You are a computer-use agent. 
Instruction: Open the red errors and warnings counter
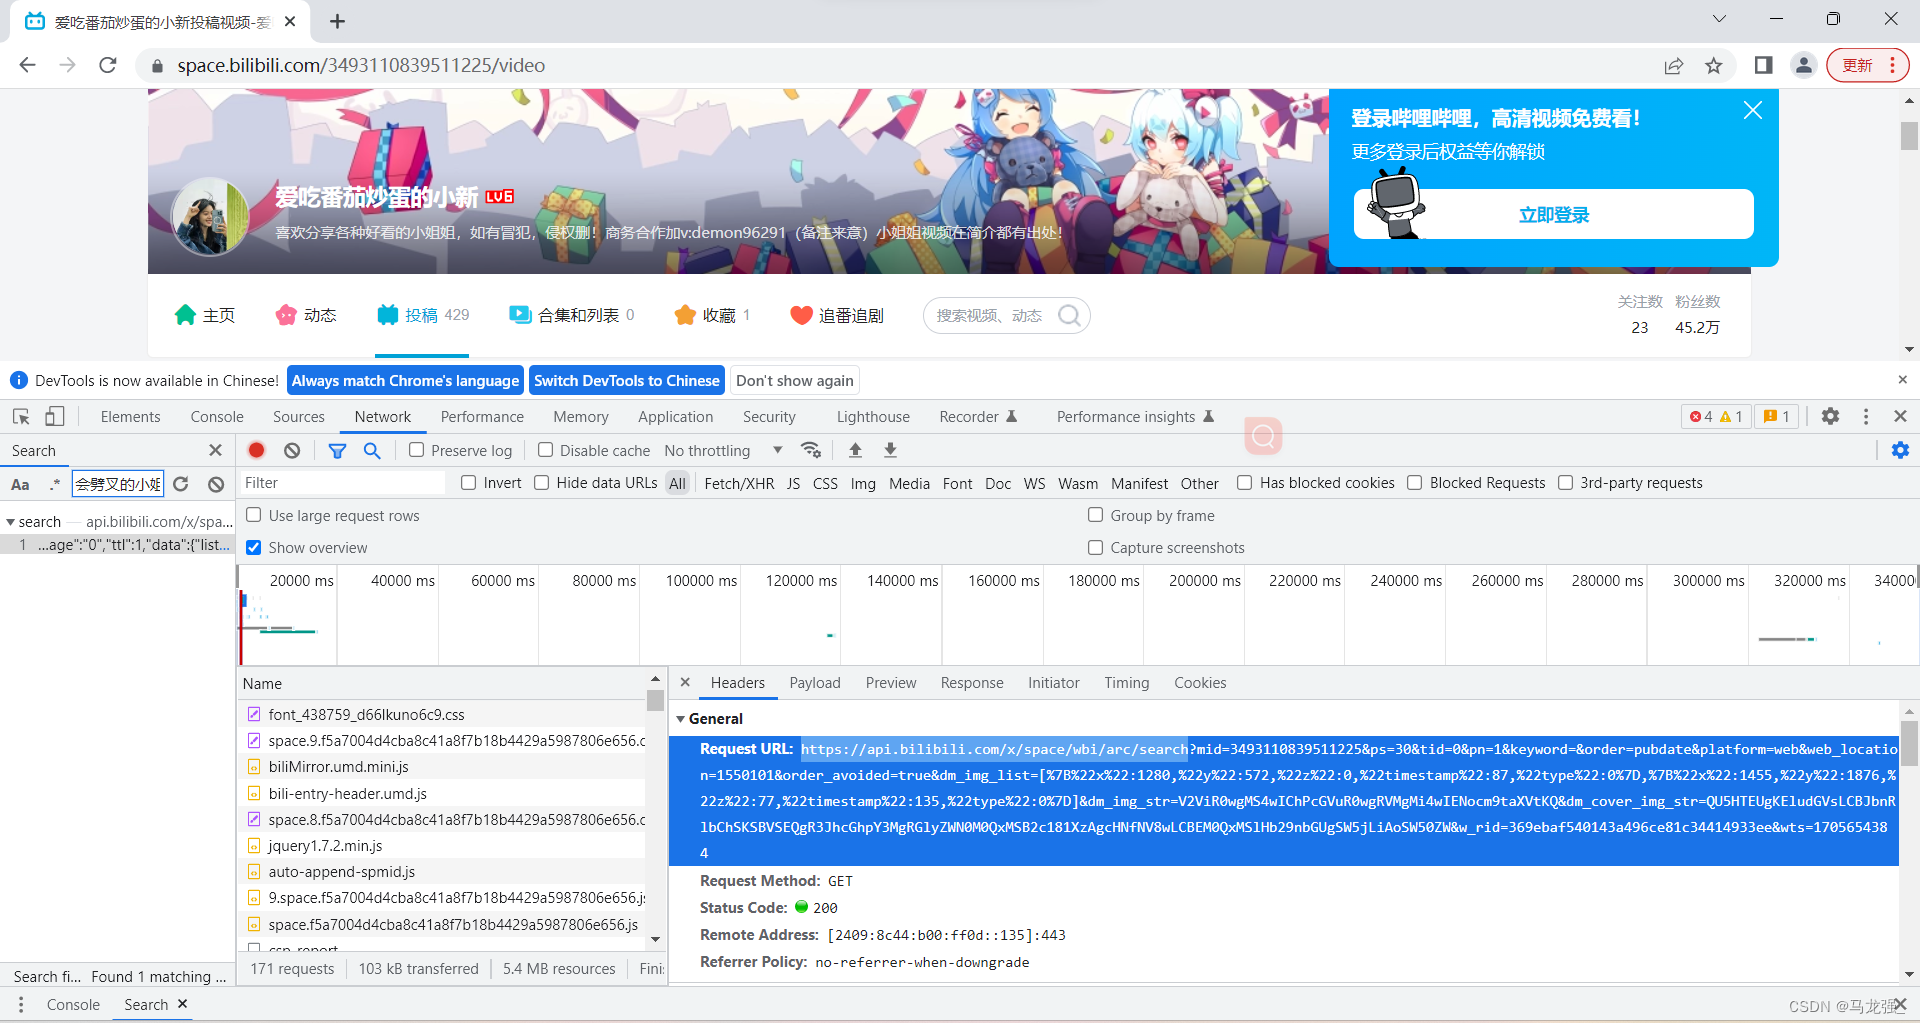point(1716,417)
